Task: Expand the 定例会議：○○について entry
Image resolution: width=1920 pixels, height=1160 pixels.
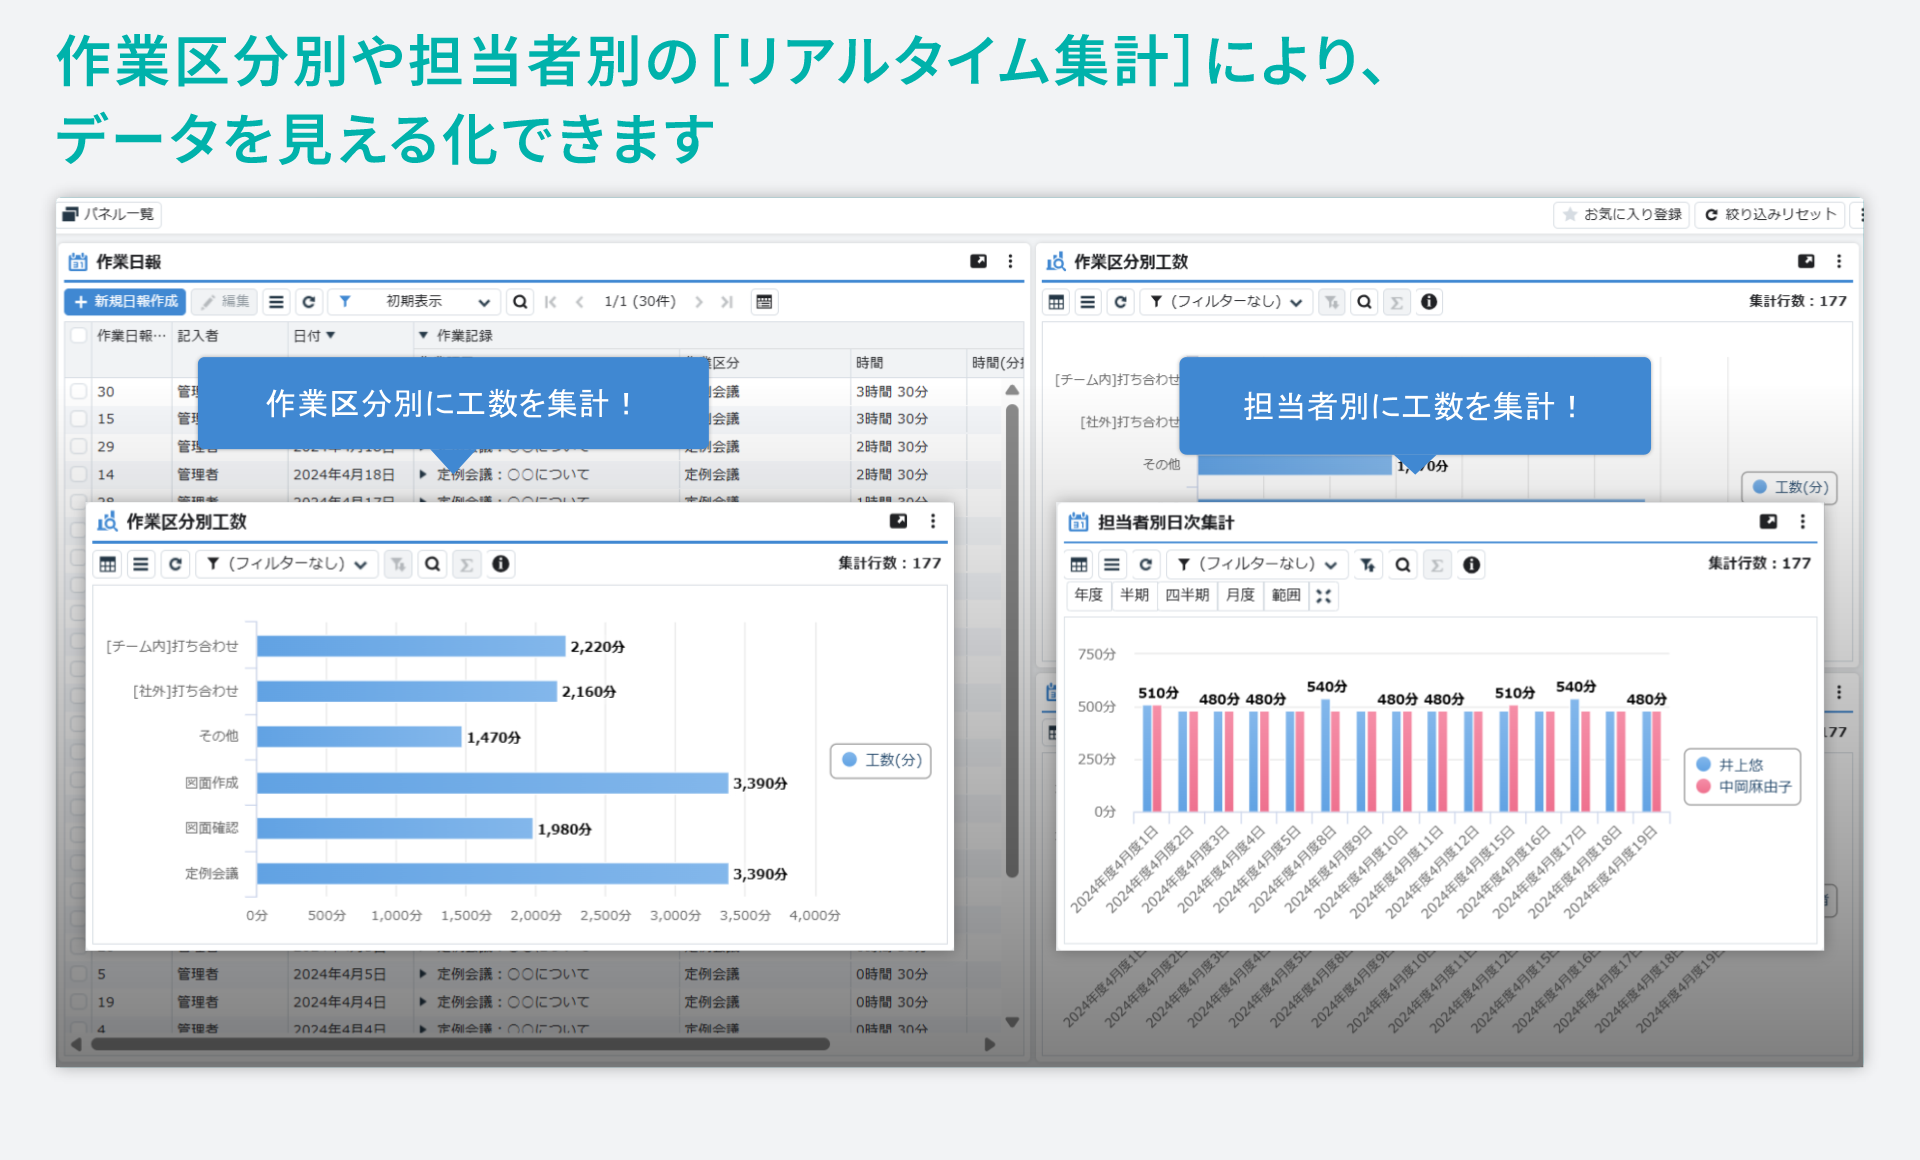Action: (x=424, y=474)
